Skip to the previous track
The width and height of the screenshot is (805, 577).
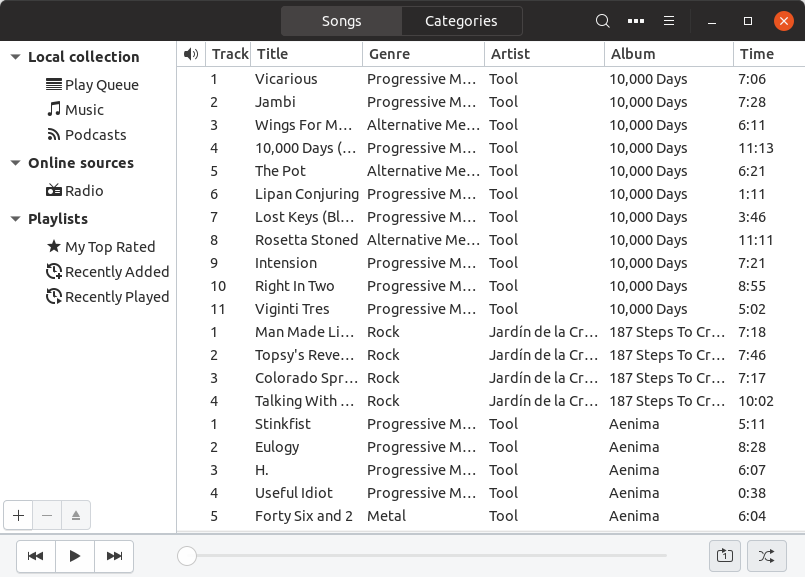pos(36,556)
